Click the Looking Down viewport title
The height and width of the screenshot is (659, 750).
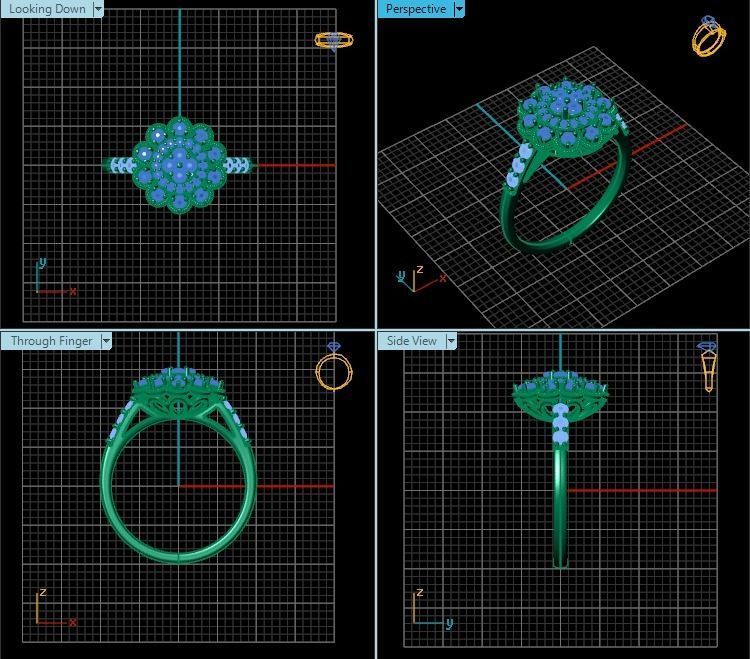click(x=47, y=9)
